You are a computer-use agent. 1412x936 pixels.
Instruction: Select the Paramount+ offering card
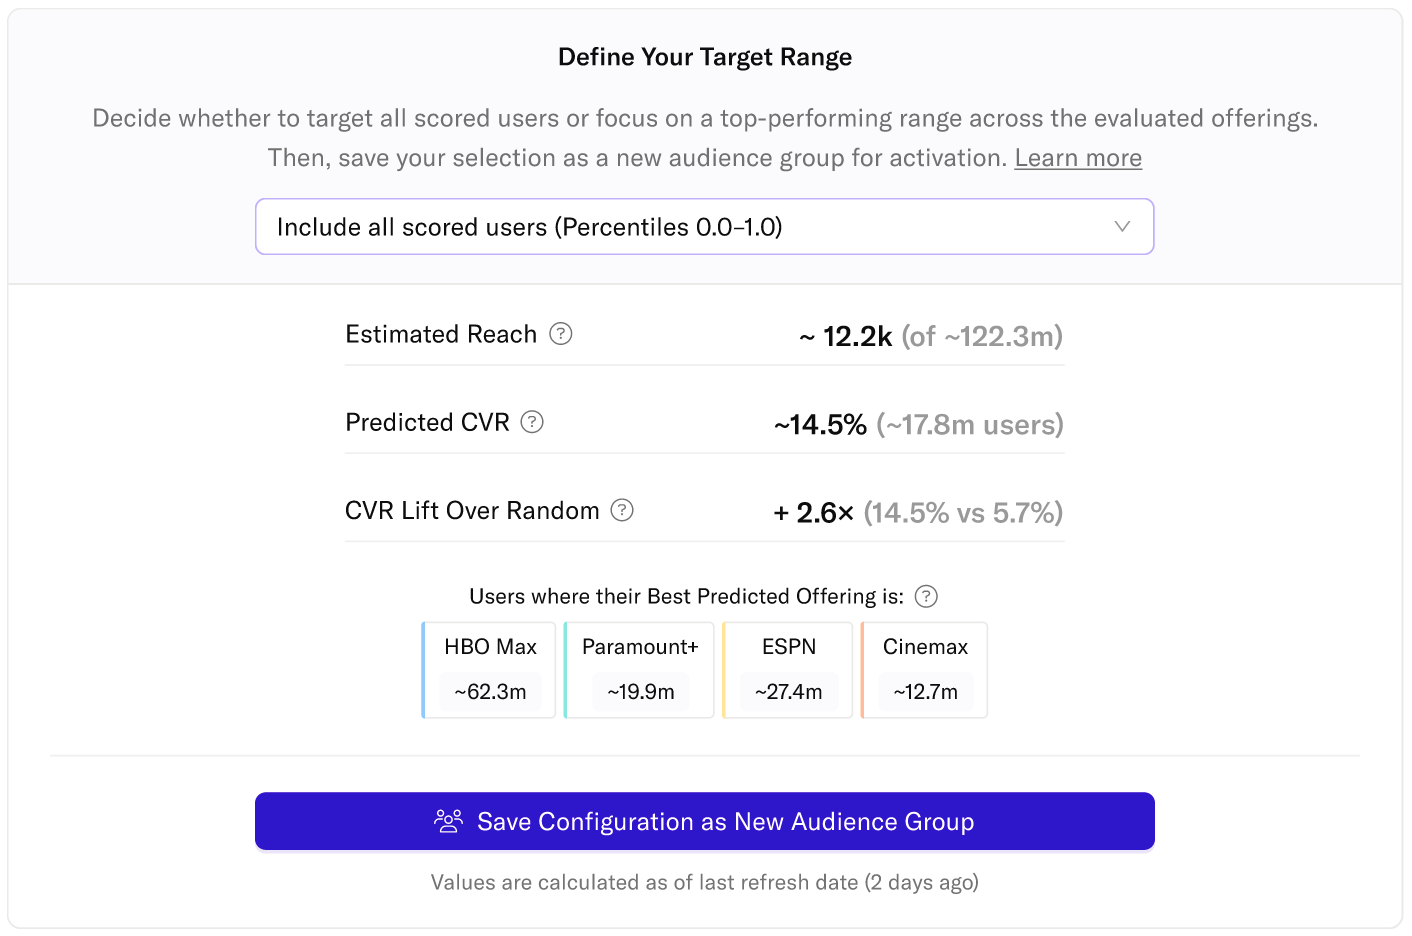[639, 648]
